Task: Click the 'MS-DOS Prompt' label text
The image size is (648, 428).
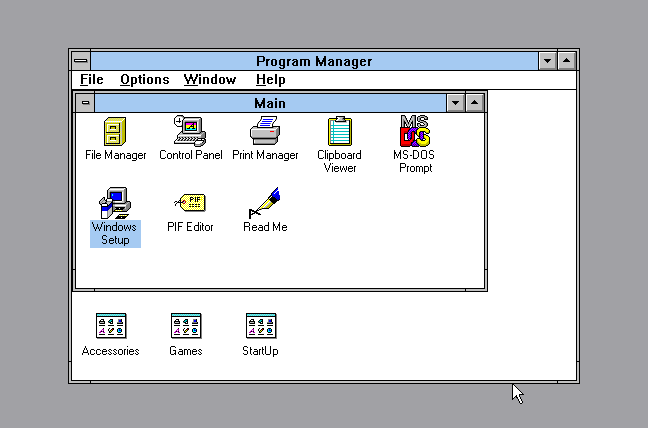Action: coord(414,162)
